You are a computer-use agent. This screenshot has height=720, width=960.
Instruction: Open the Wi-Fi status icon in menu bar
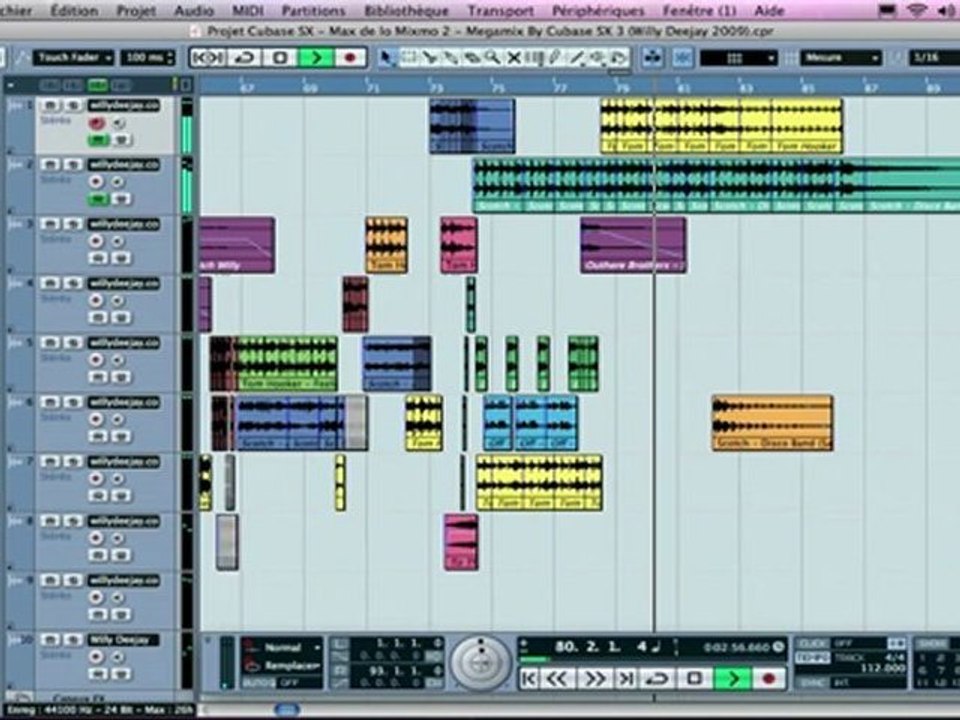(x=916, y=10)
